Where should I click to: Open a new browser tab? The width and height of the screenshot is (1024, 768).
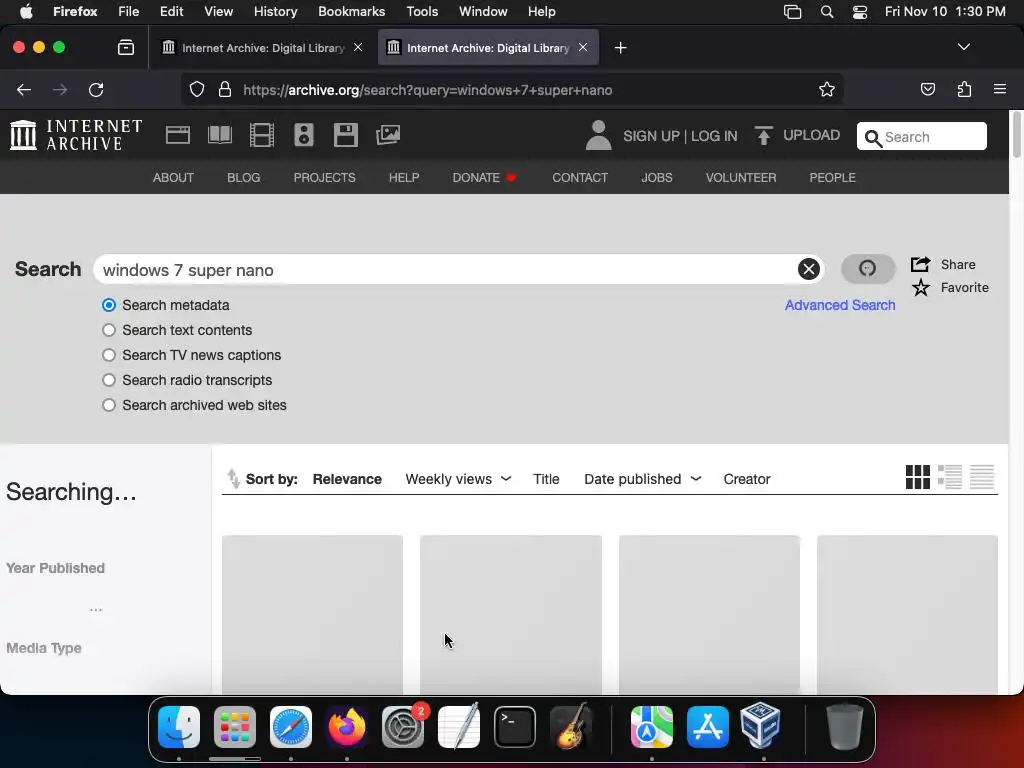[620, 47]
